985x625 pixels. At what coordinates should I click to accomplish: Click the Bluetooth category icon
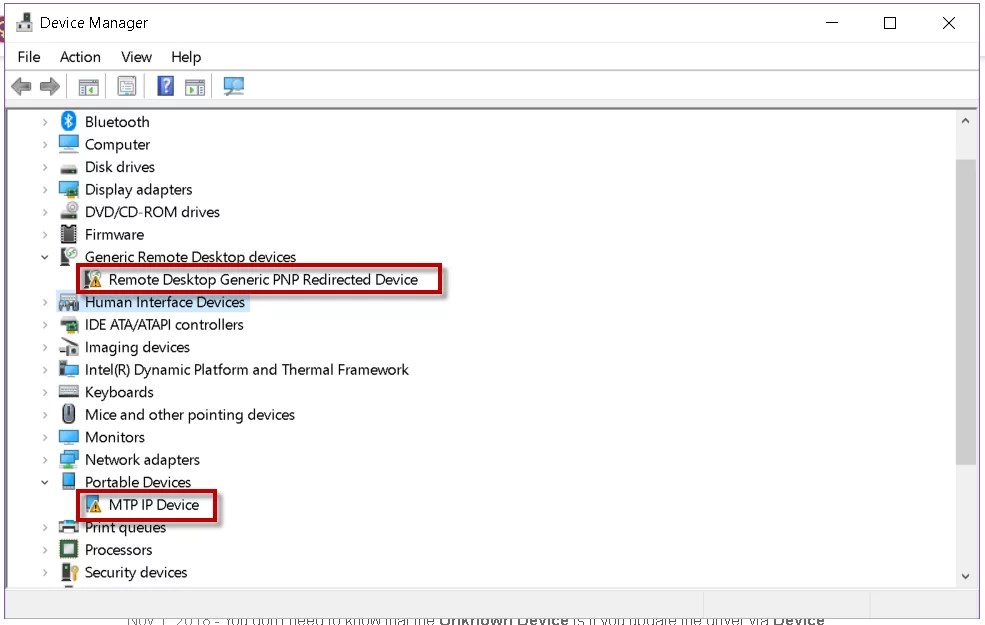coord(68,121)
